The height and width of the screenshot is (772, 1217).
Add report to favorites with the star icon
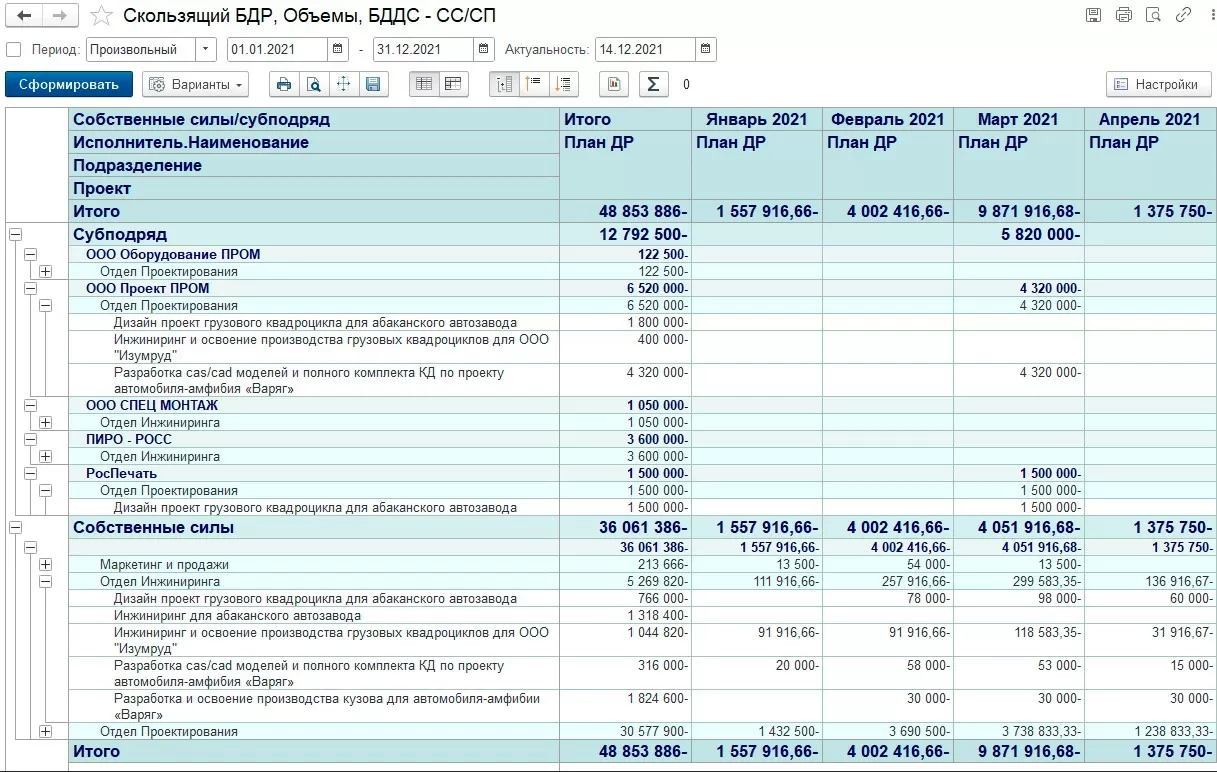pyautogui.click(x=101, y=16)
